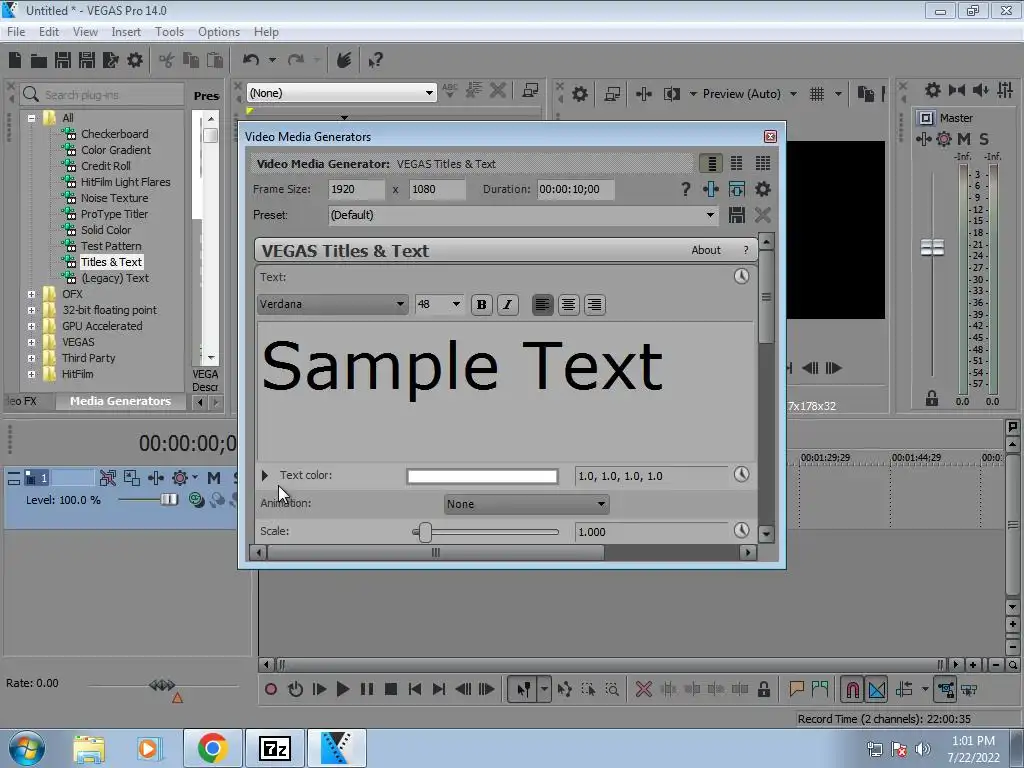
Task: Toggle Bold text formatting
Action: click(x=481, y=304)
